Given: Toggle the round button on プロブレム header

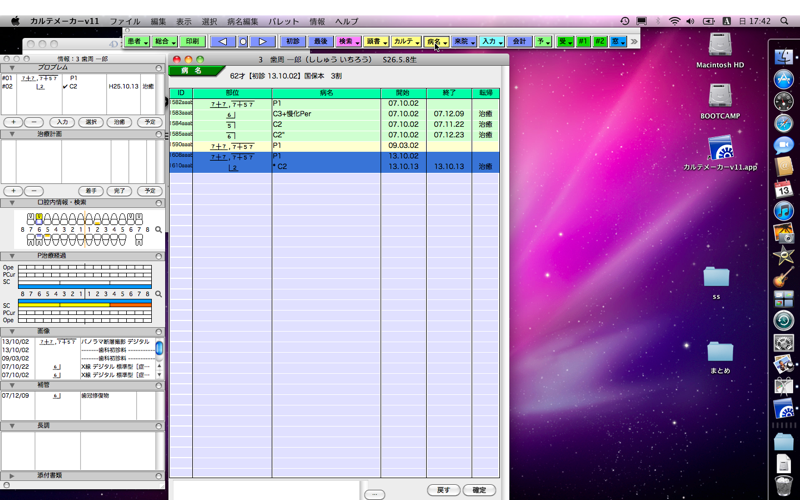Looking at the screenshot, I should click(x=158, y=68).
